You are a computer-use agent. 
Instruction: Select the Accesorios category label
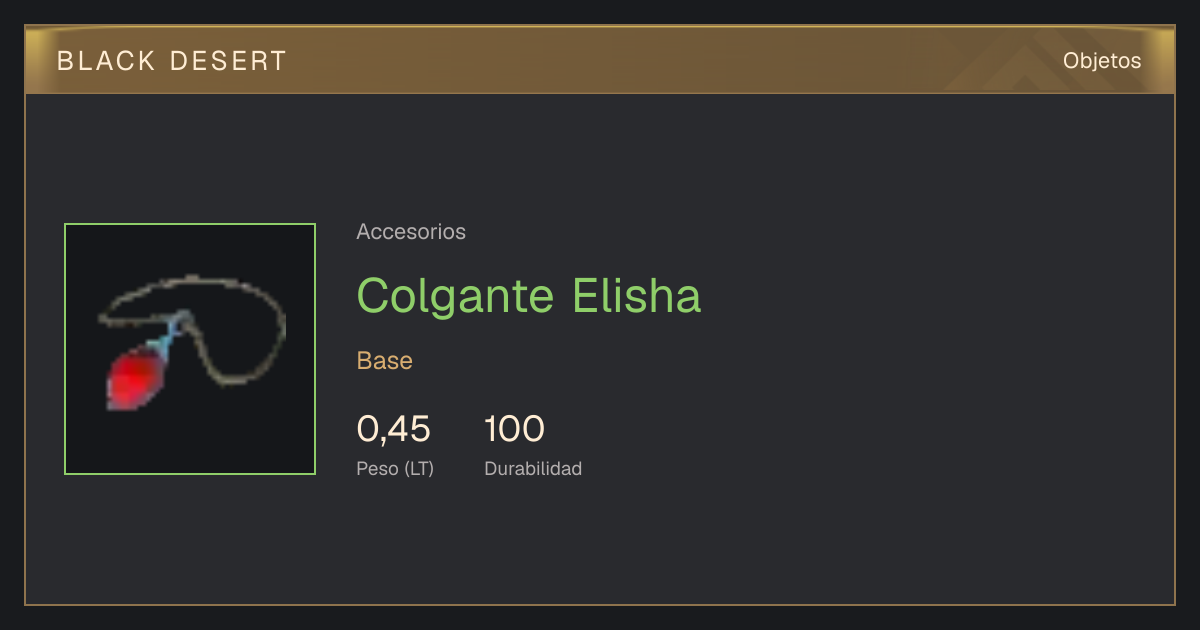[x=411, y=232]
